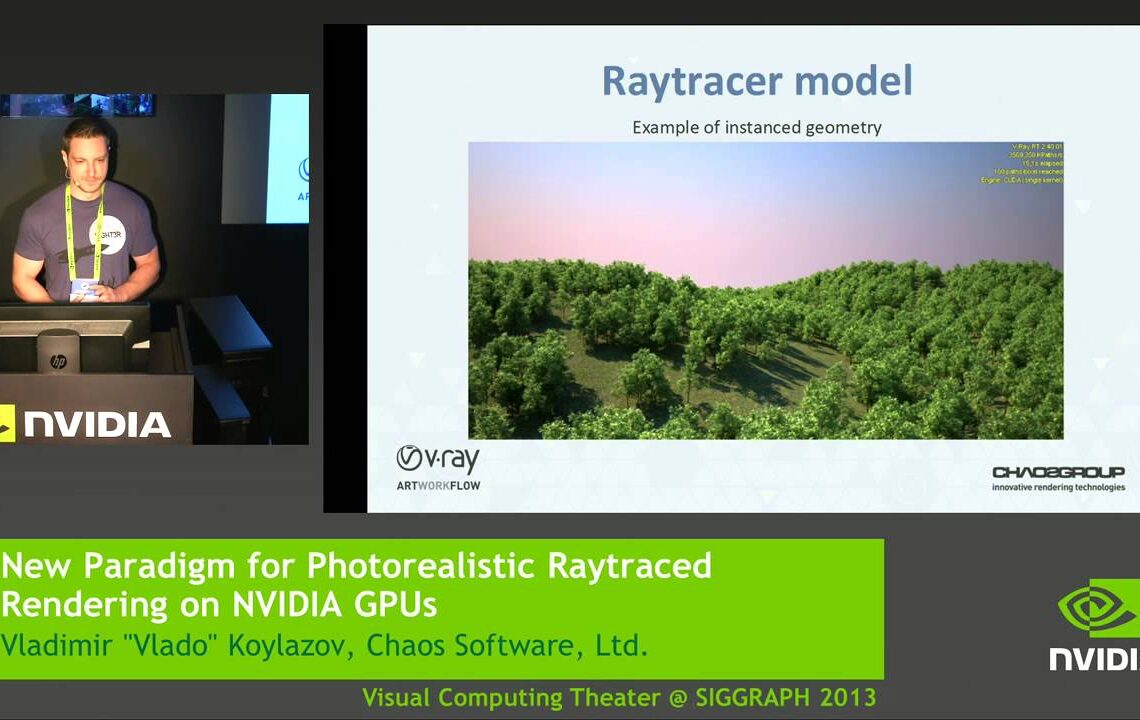
Task: Click the V-Ray RT 2.40.01 stats overlay
Action: pos(1035,146)
